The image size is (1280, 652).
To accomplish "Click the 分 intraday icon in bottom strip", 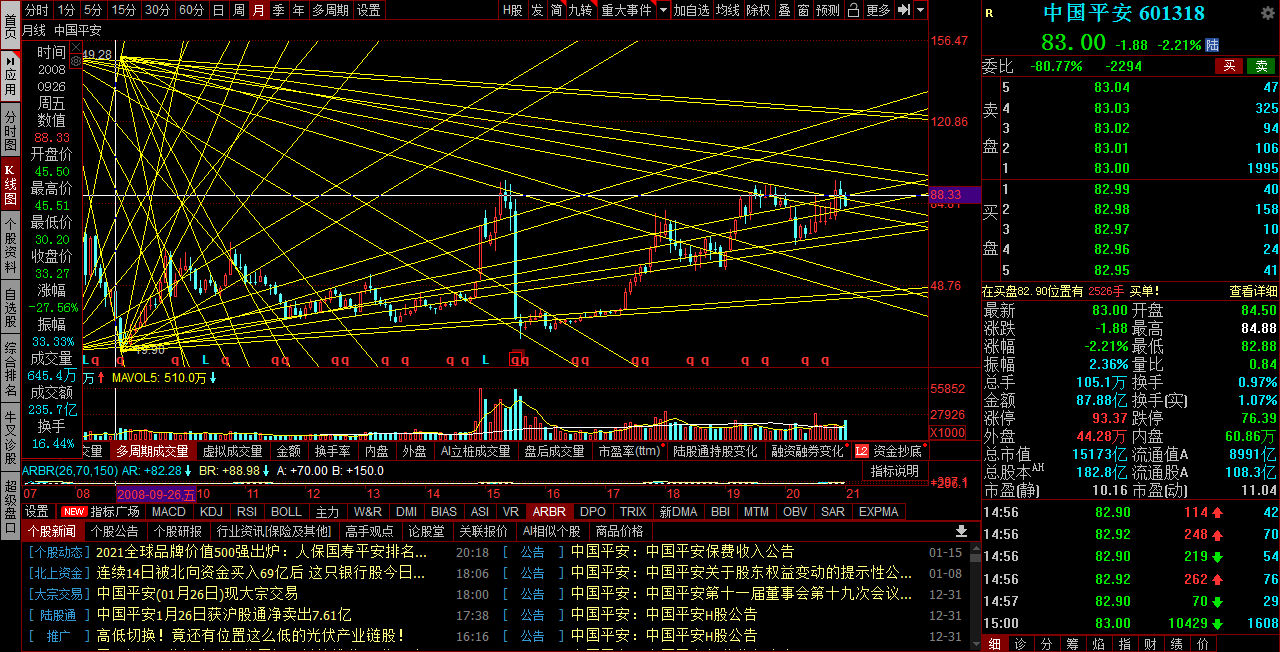I will pyautogui.click(x=1046, y=644).
